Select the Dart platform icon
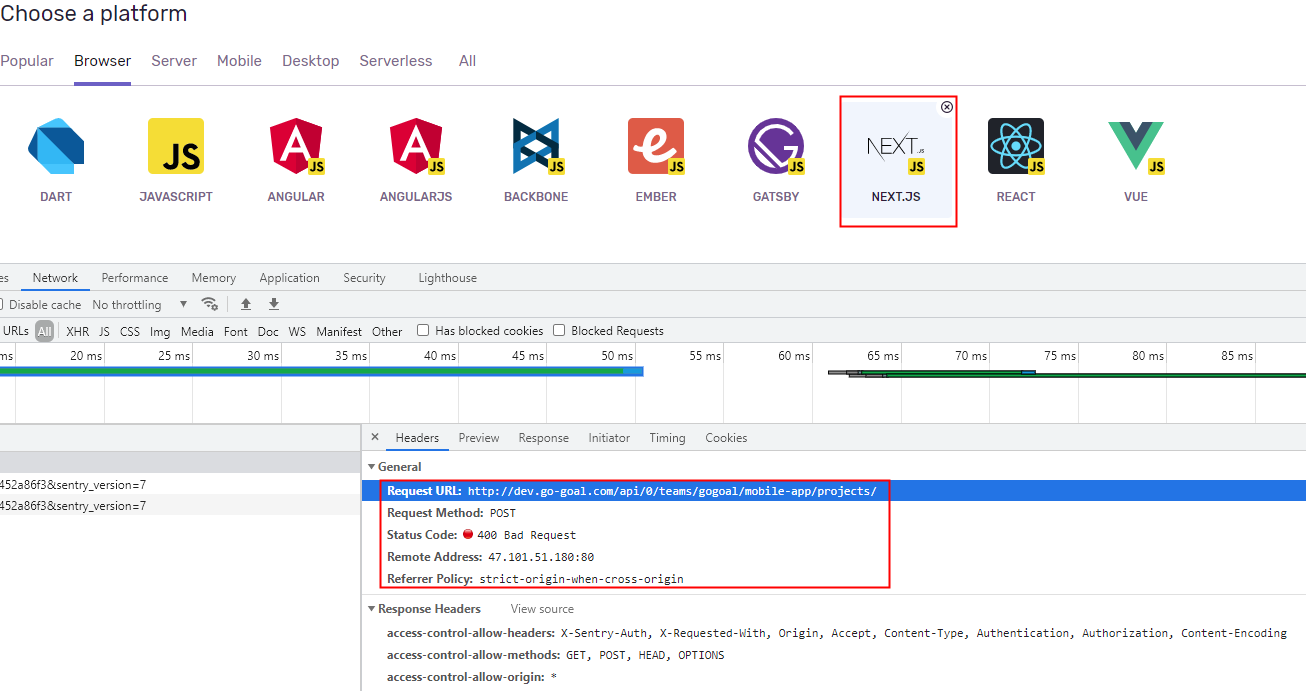Viewport: 1306px width, 691px height. pos(56,146)
